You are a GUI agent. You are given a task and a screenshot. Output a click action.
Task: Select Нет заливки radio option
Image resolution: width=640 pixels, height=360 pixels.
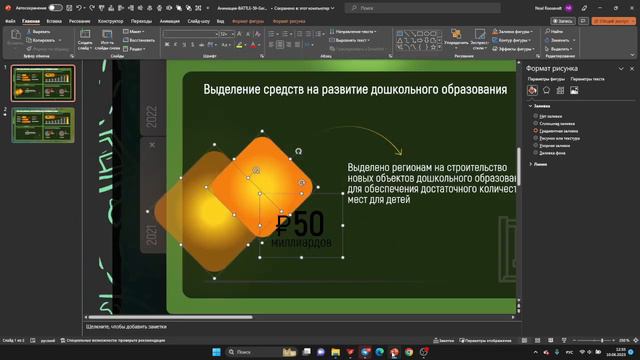click(x=548, y=116)
